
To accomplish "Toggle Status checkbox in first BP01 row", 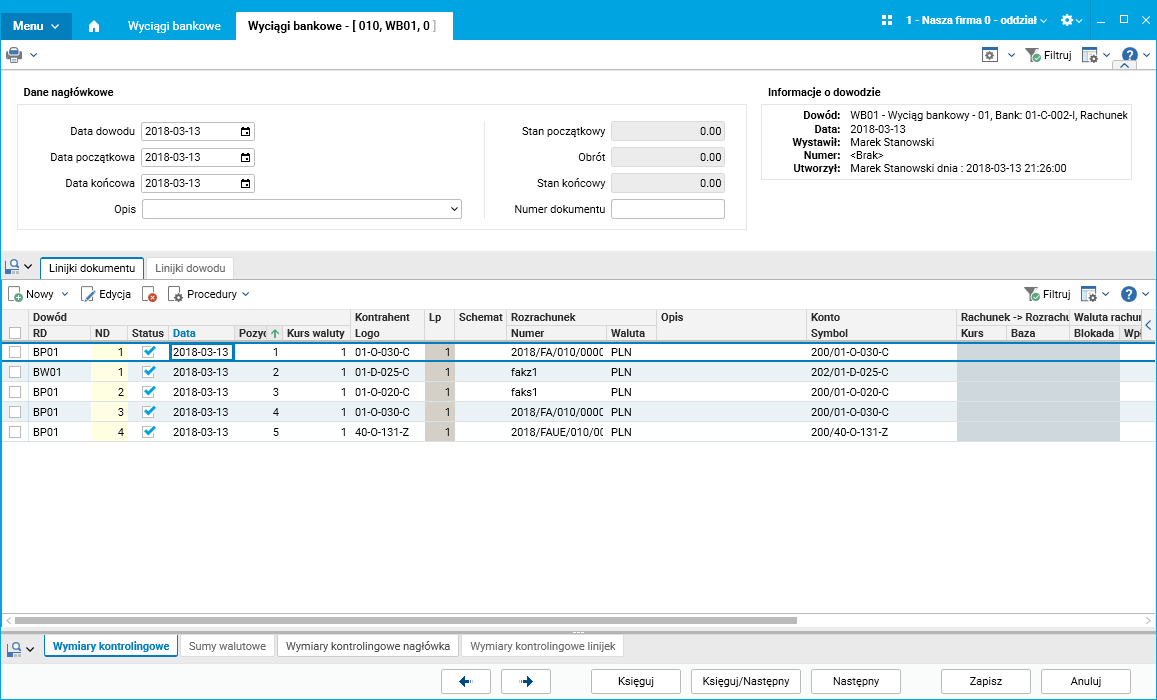I will [149, 352].
